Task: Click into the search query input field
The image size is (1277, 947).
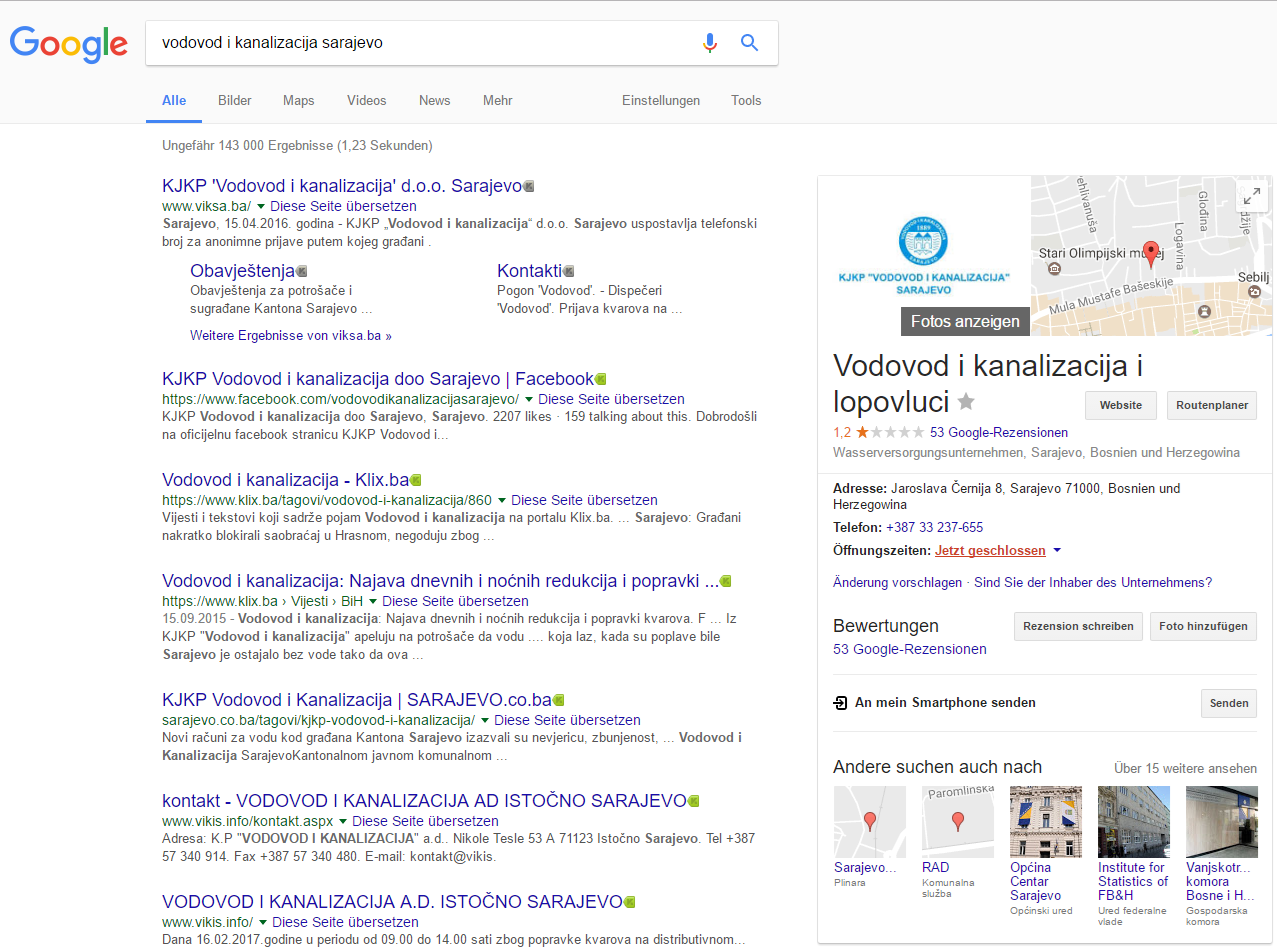Action: [420, 43]
